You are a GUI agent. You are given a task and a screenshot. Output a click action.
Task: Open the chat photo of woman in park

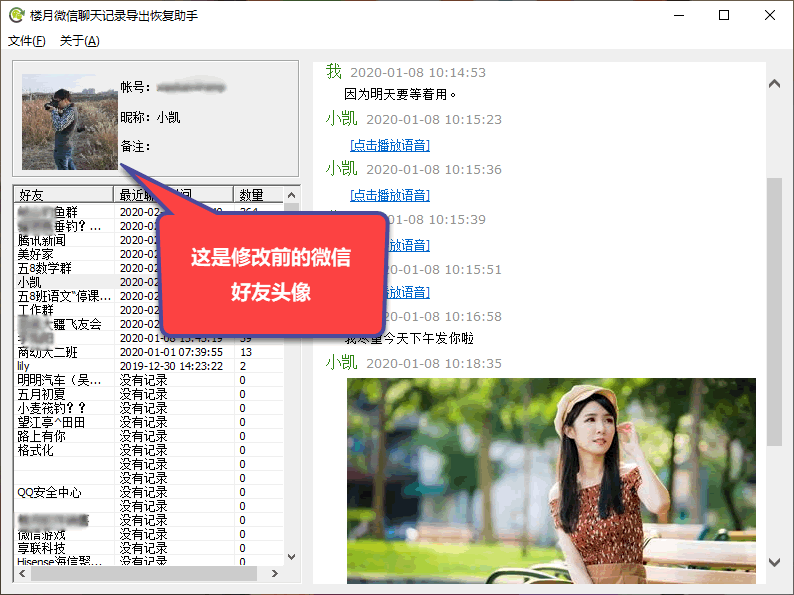pos(551,481)
